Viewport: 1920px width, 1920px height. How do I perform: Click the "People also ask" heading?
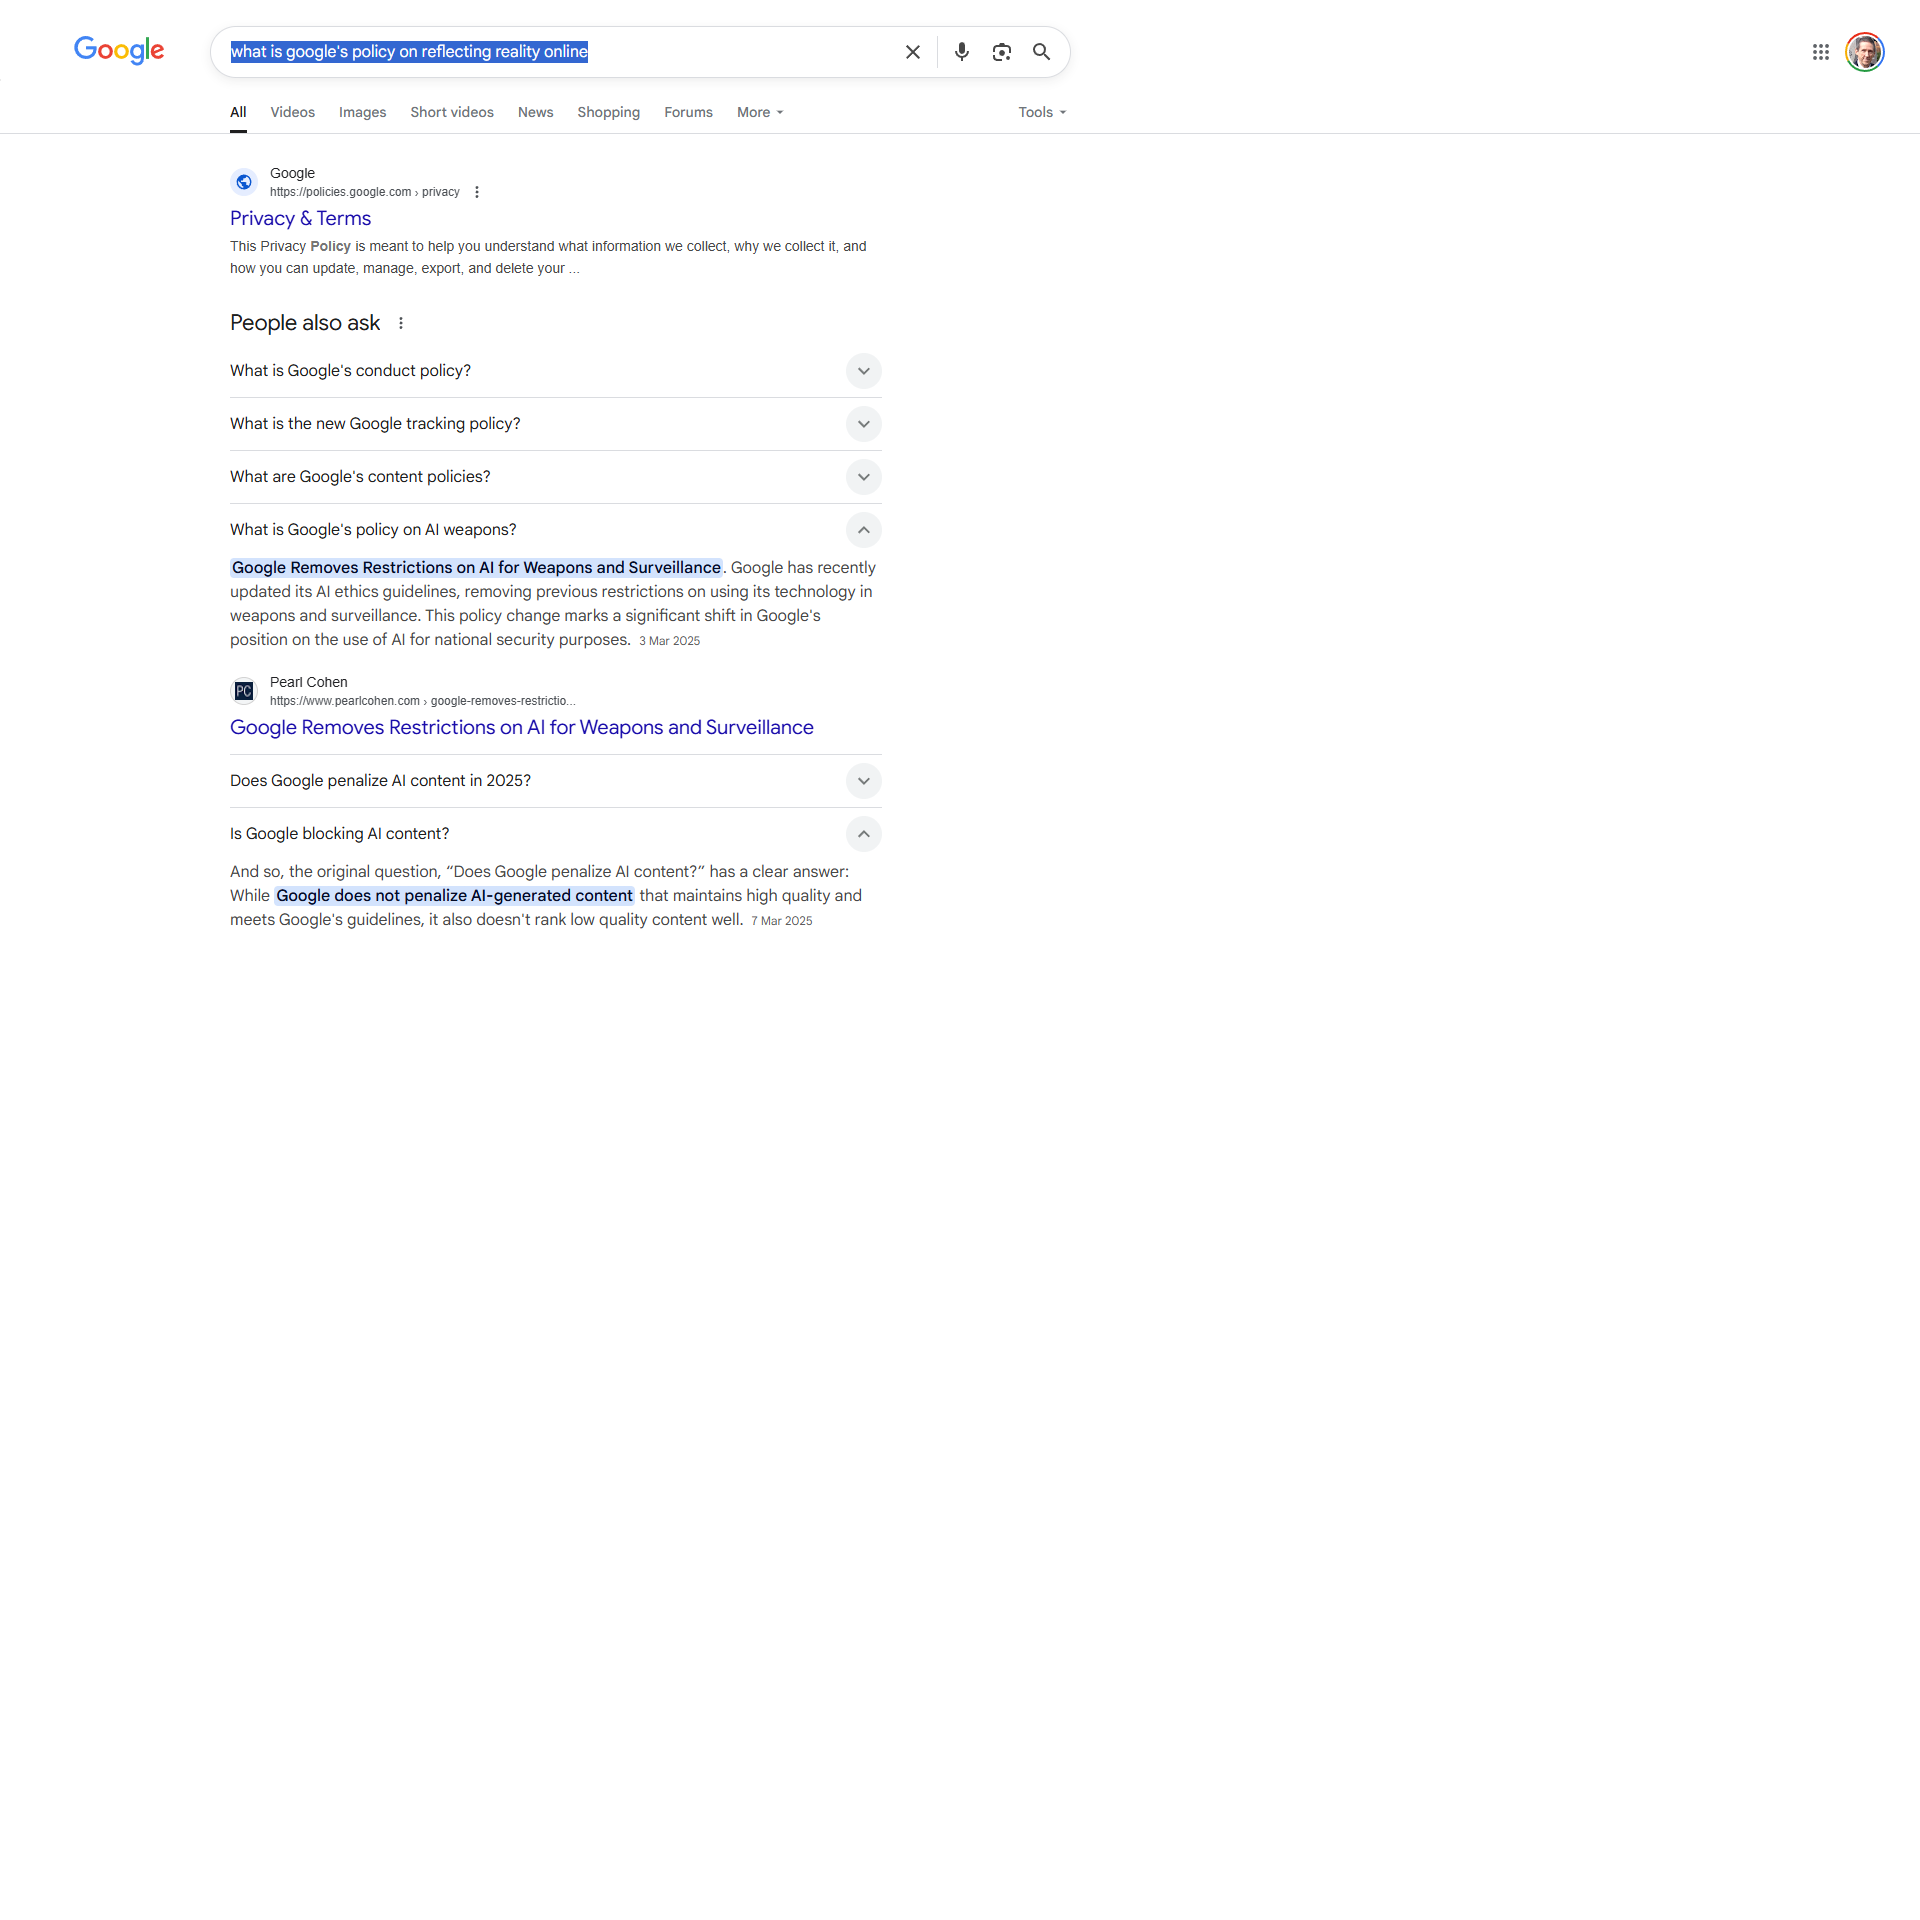point(305,323)
